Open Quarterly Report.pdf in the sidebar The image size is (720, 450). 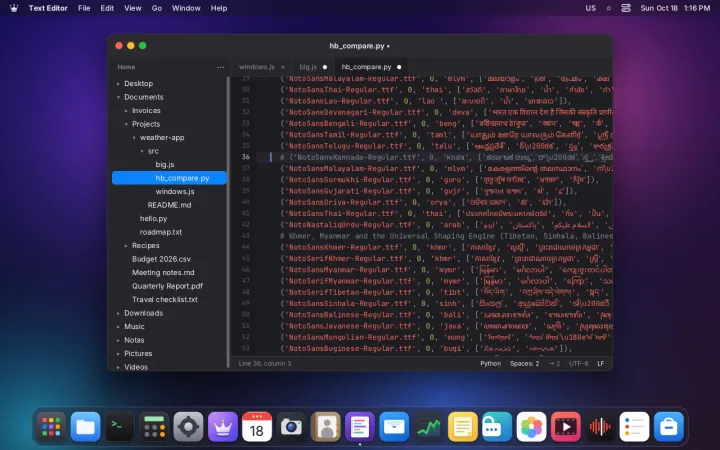point(169,286)
